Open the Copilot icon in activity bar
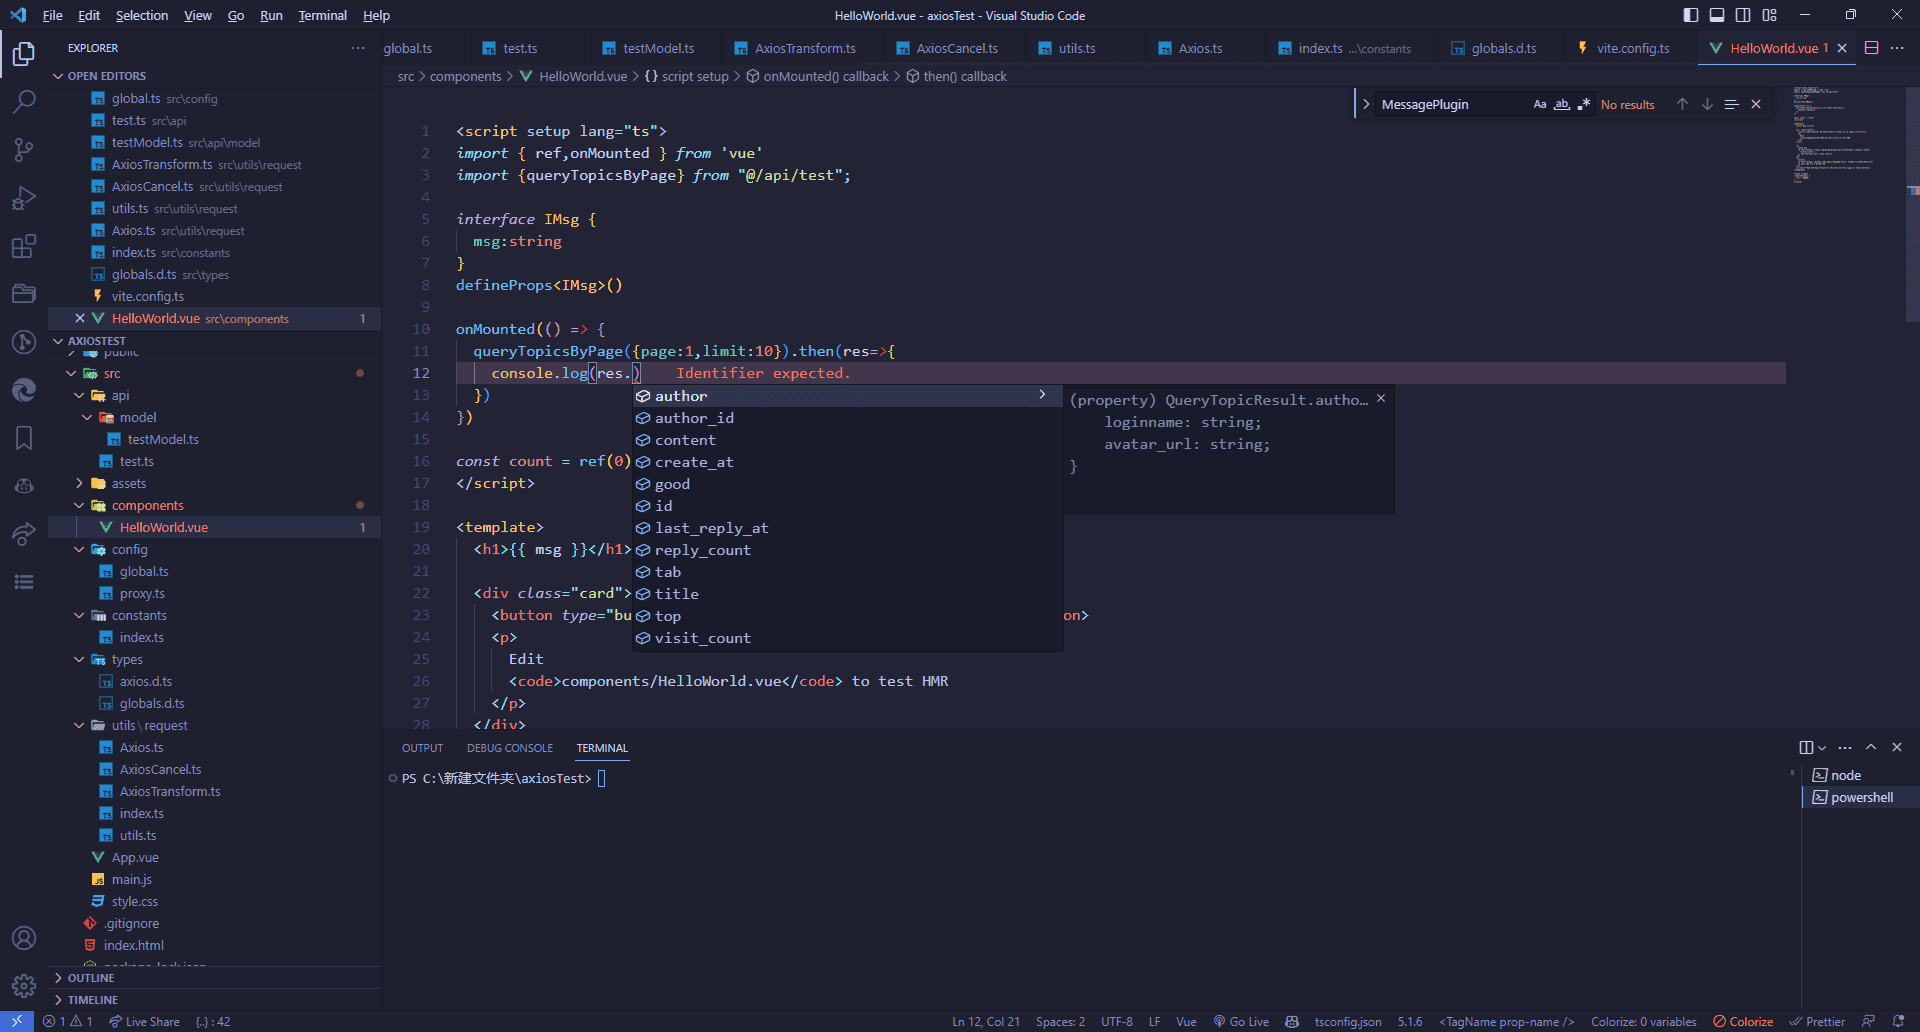 click(x=24, y=486)
